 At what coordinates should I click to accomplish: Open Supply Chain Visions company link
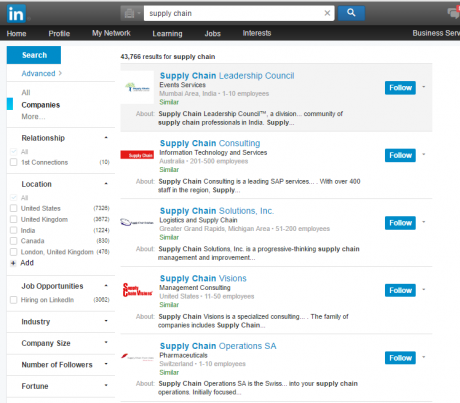[203, 278]
